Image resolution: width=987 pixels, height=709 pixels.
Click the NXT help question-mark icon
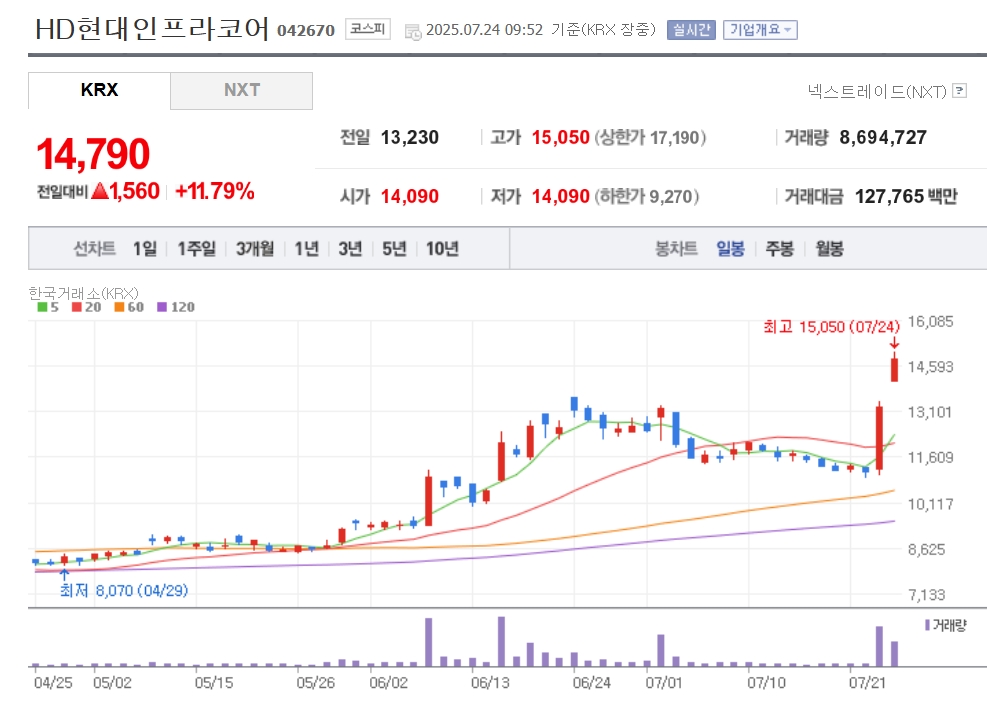point(959,91)
